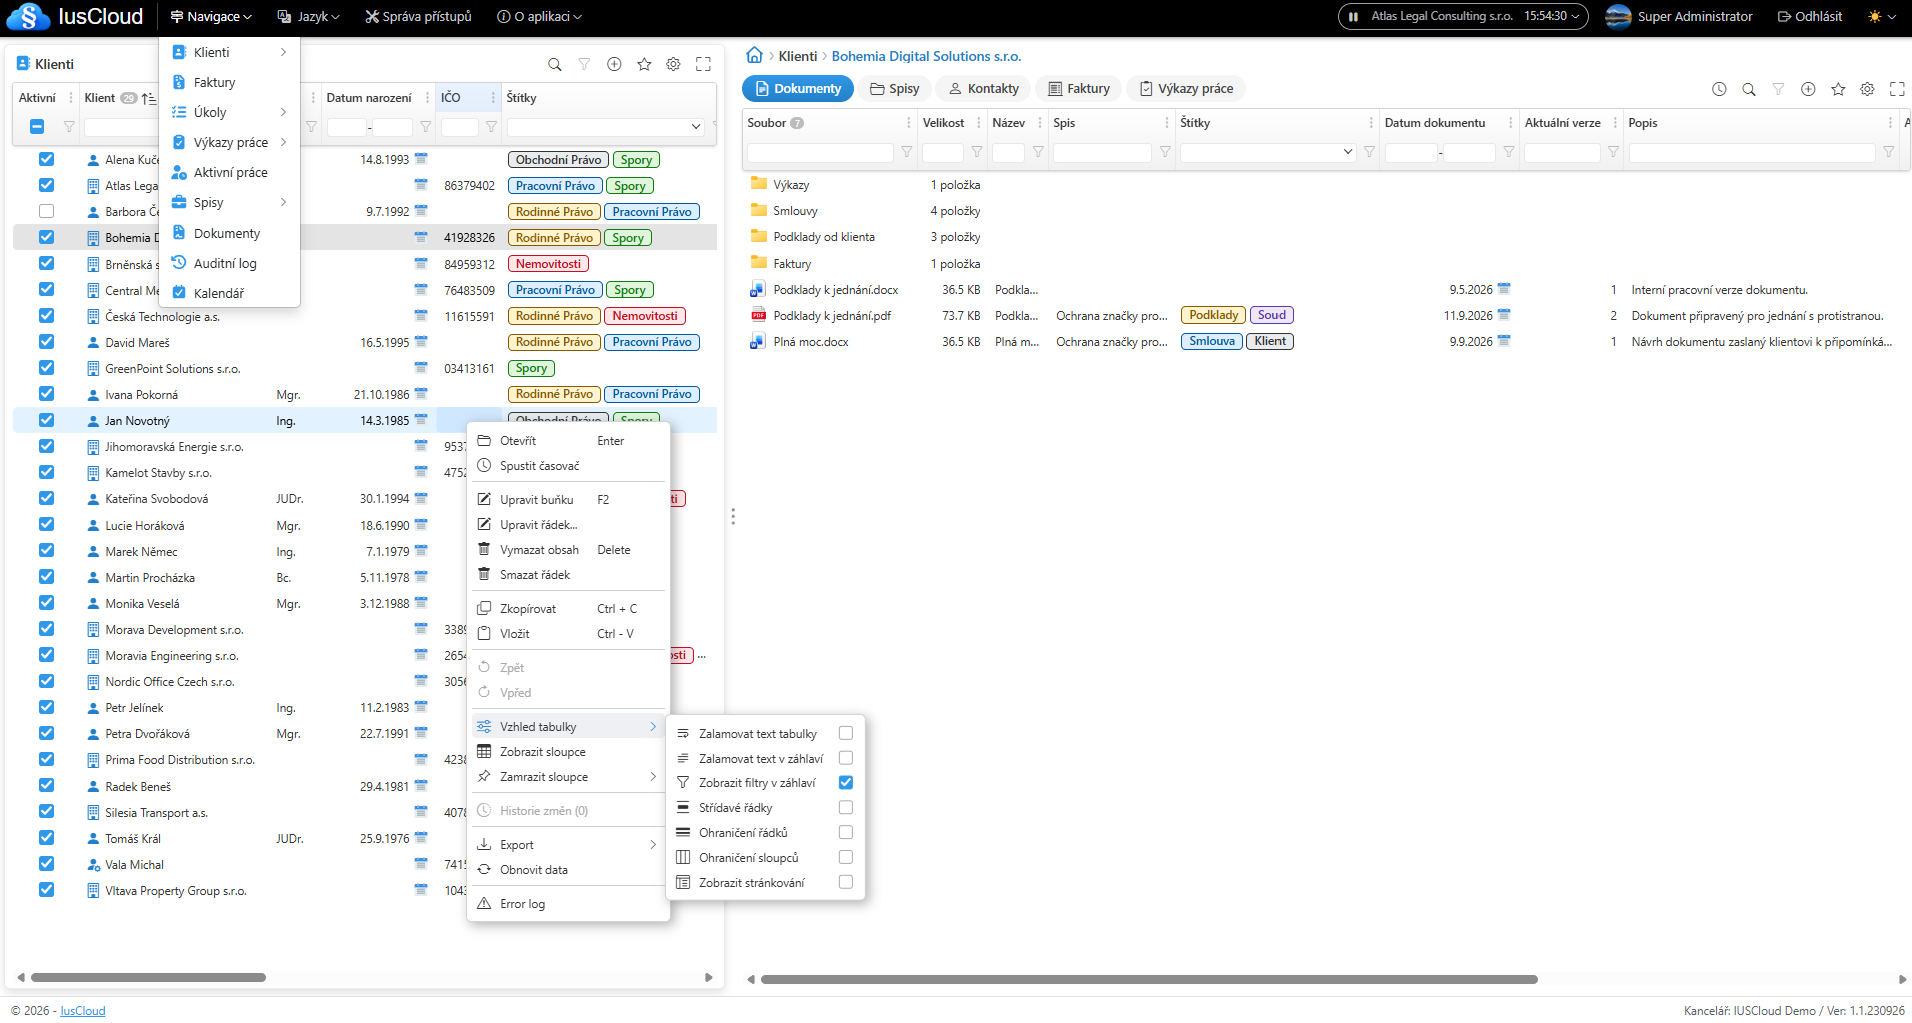Toggle Zalamovat text tabulky checkbox

pyautogui.click(x=846, y=733)
